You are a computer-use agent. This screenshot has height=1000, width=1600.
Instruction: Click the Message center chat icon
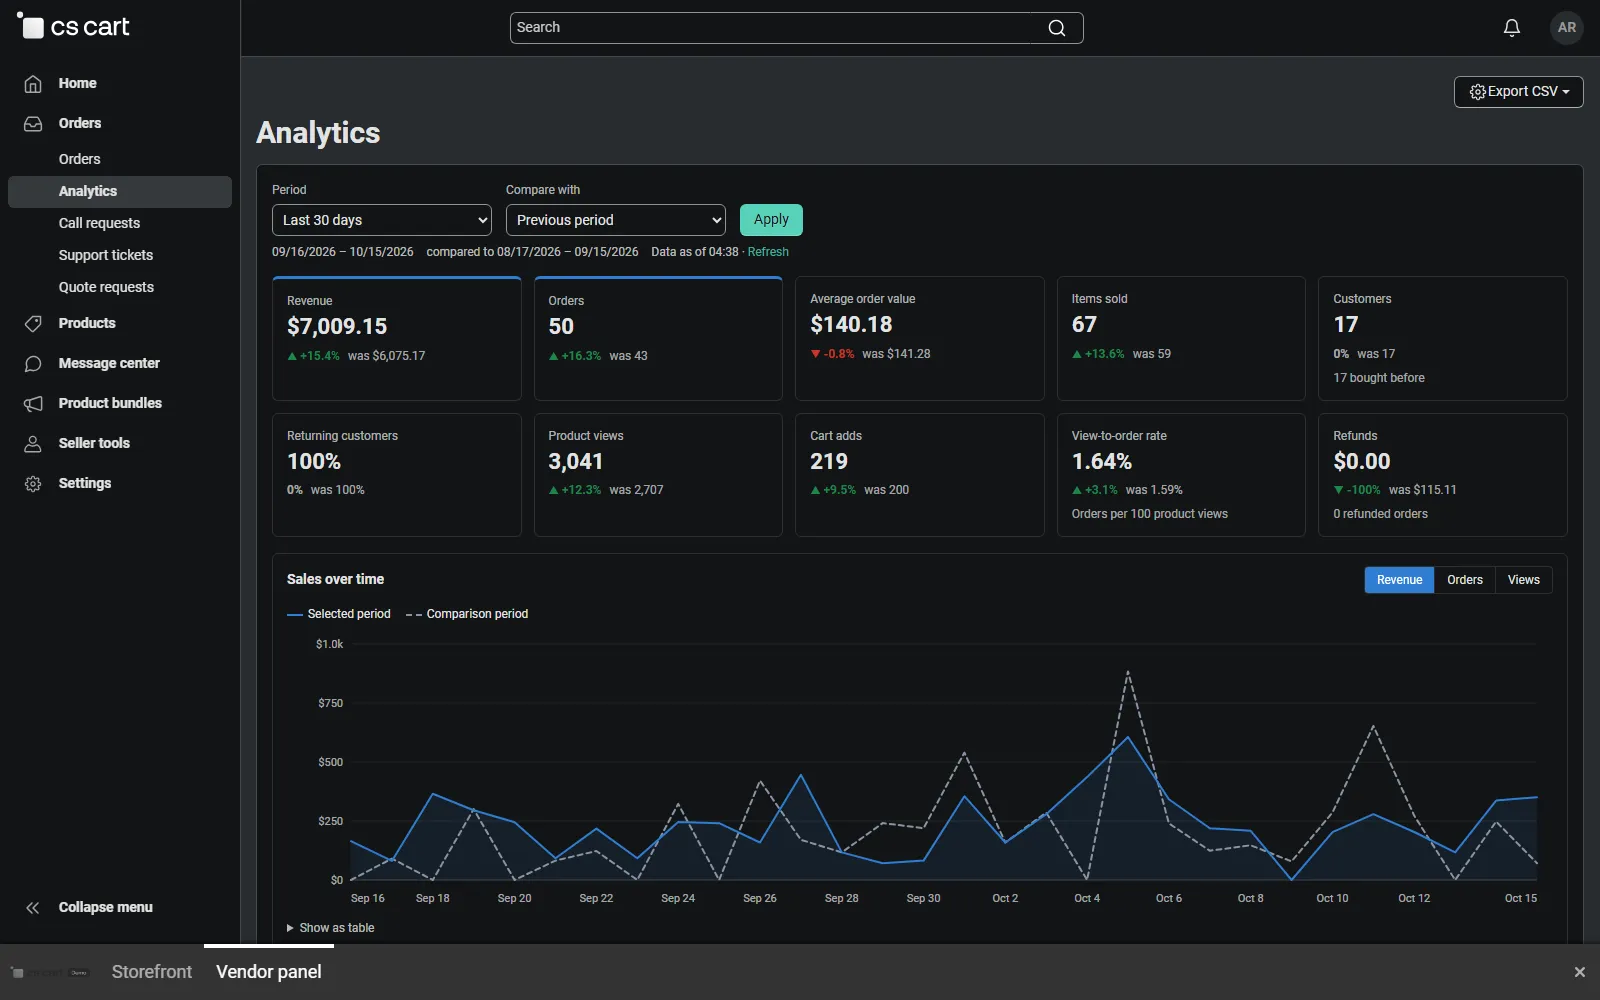(33, 364)
